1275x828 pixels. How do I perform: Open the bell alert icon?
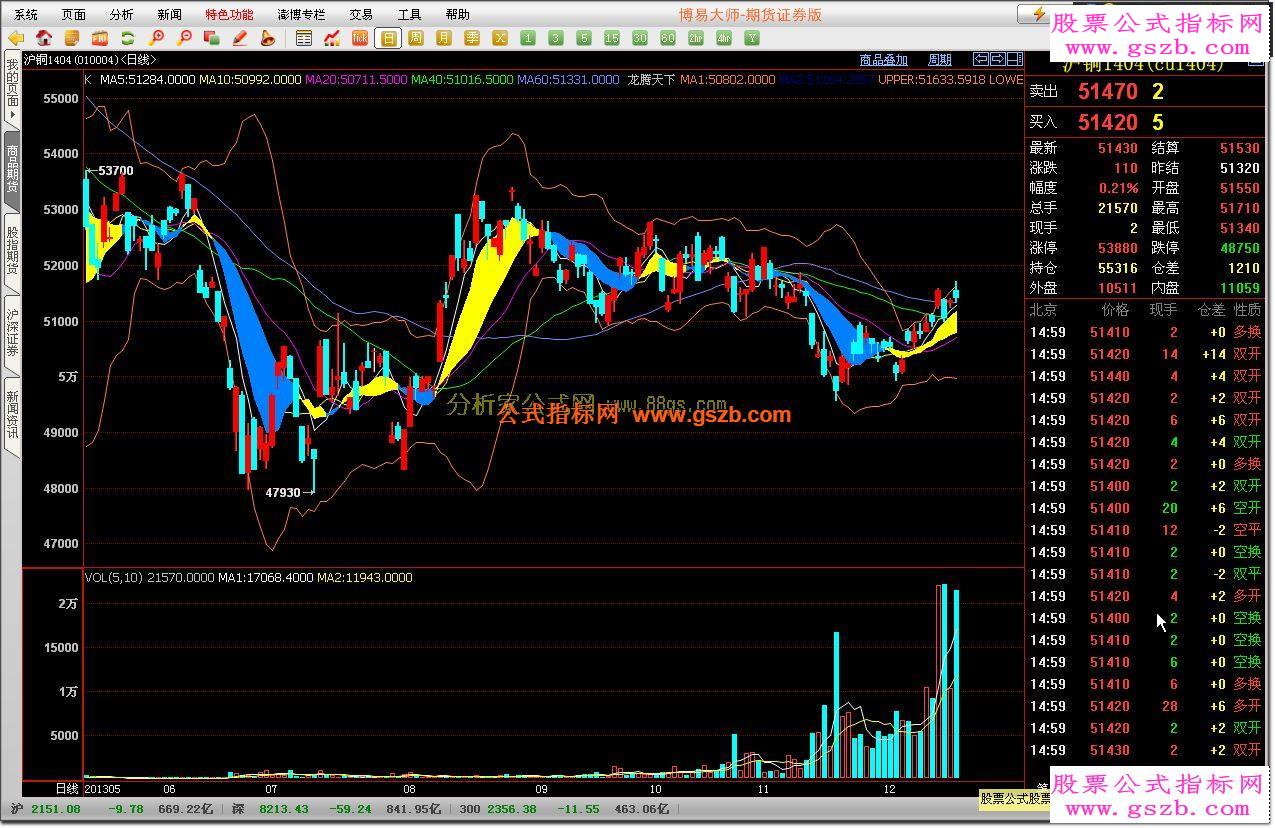267,38
